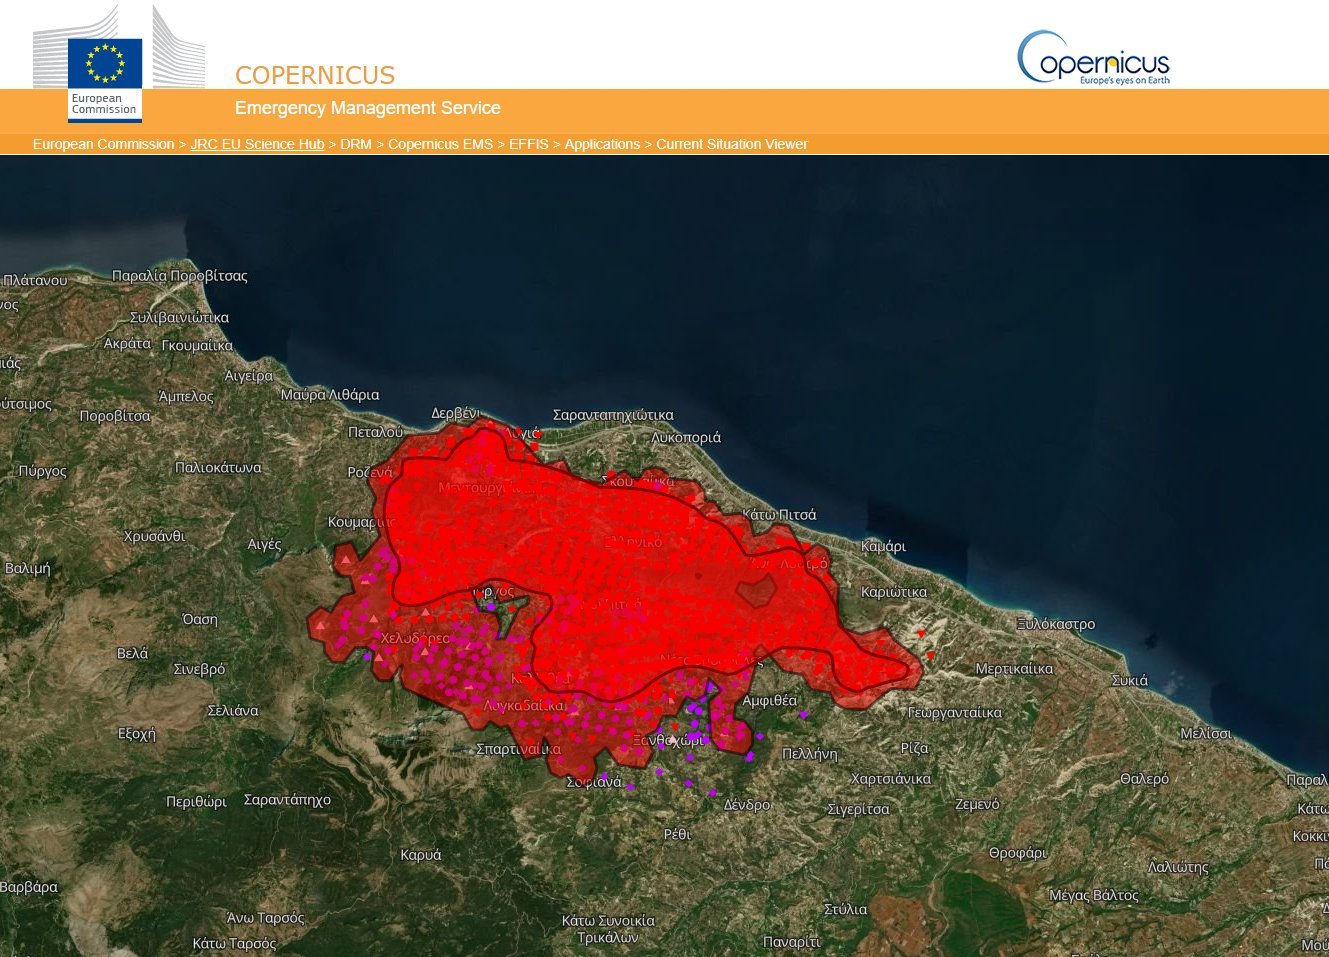Select the Παναρίτι map label
This screenshot has width=1329, height=957.
(x=791, y=942)
